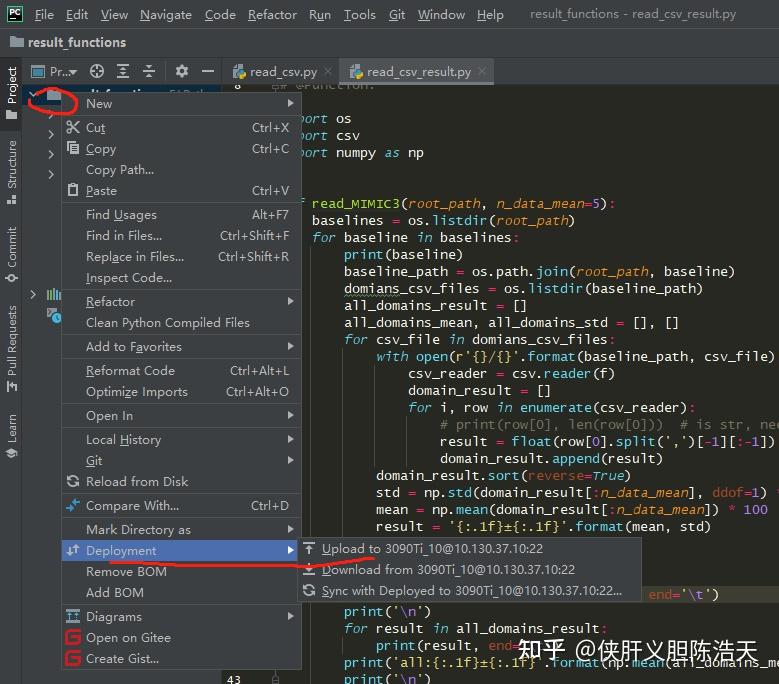The width and height of the screenshot is (779, 684).
Task: Collapse the root project folder arrow
Action: pos(33,94)
